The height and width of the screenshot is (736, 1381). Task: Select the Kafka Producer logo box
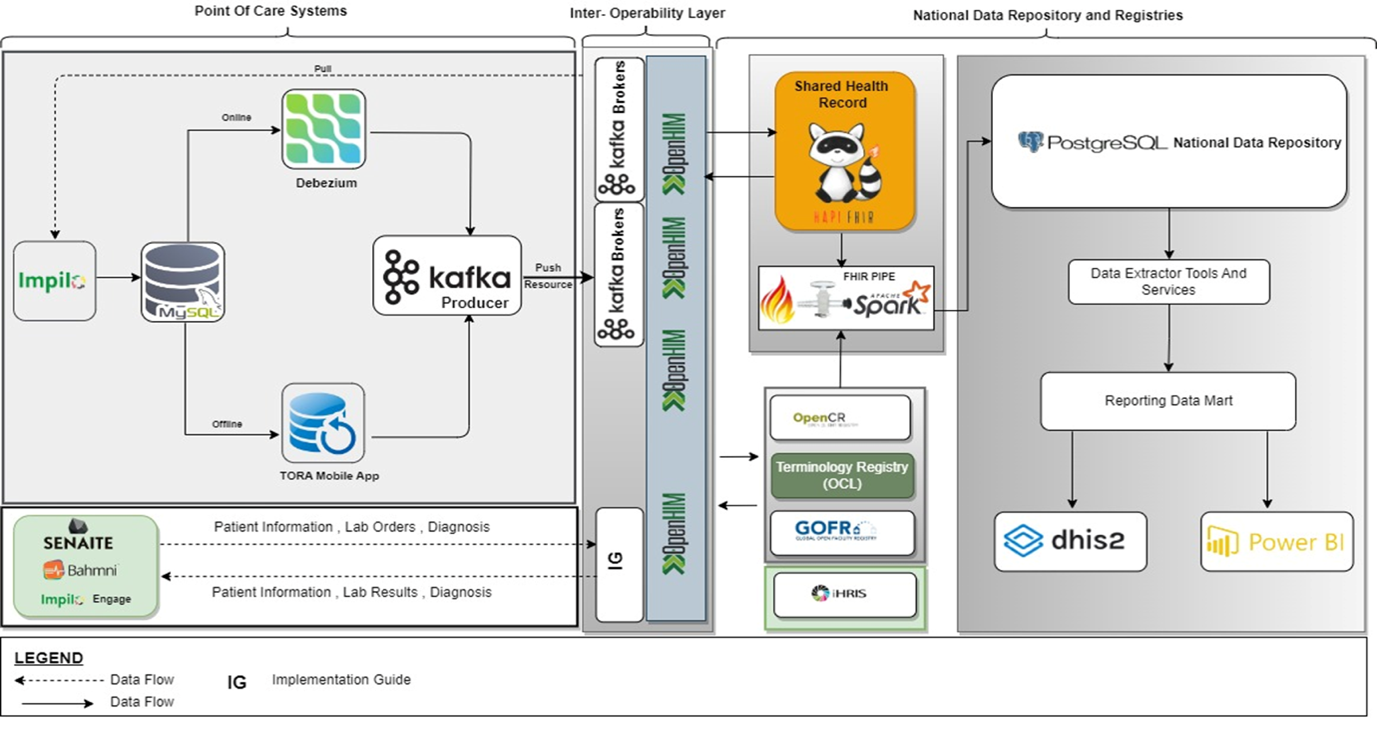pos(447,275)
